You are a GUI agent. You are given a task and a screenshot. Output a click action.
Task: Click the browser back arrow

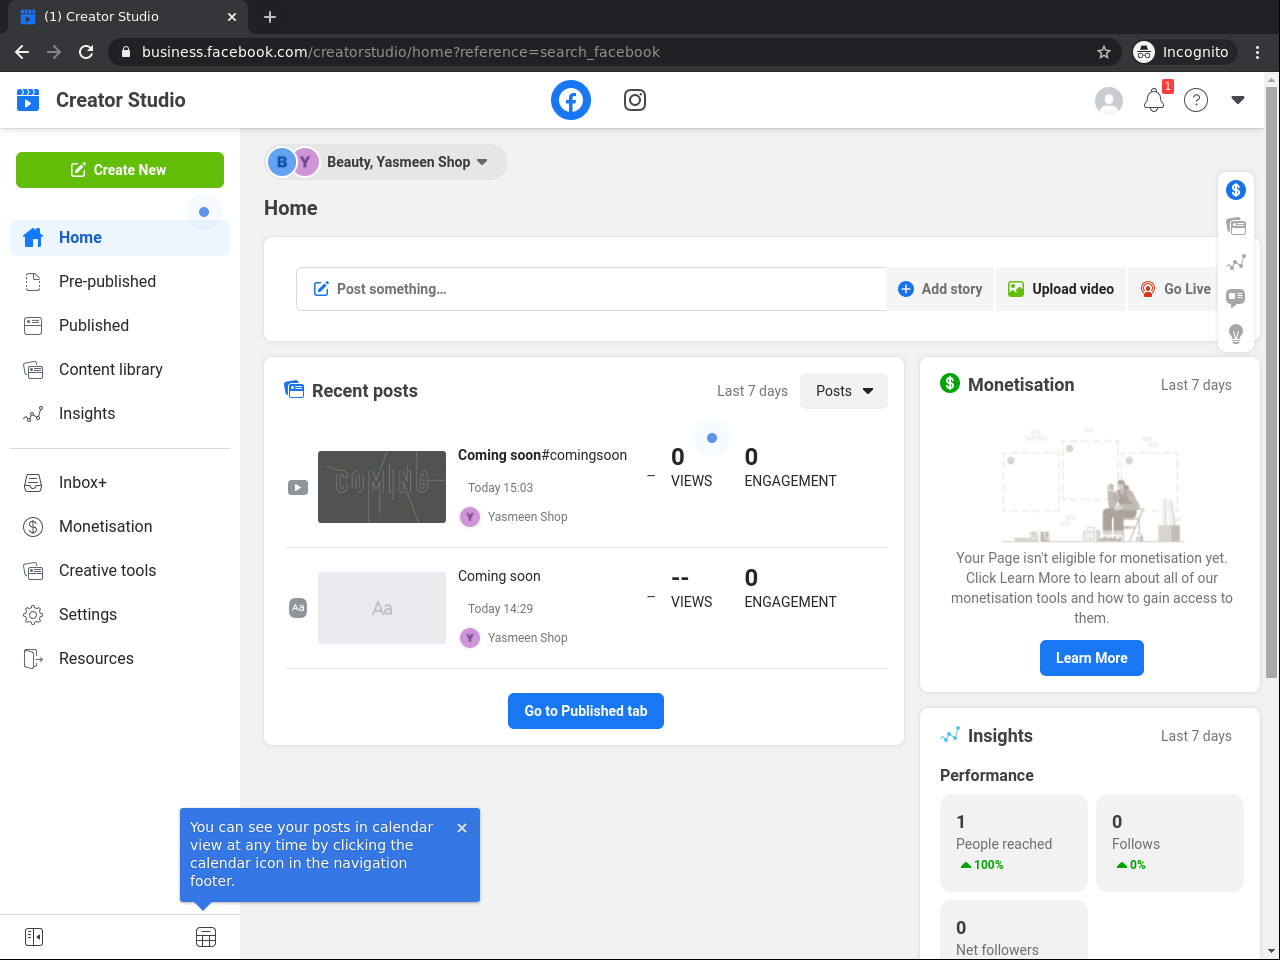coord(22,52)
